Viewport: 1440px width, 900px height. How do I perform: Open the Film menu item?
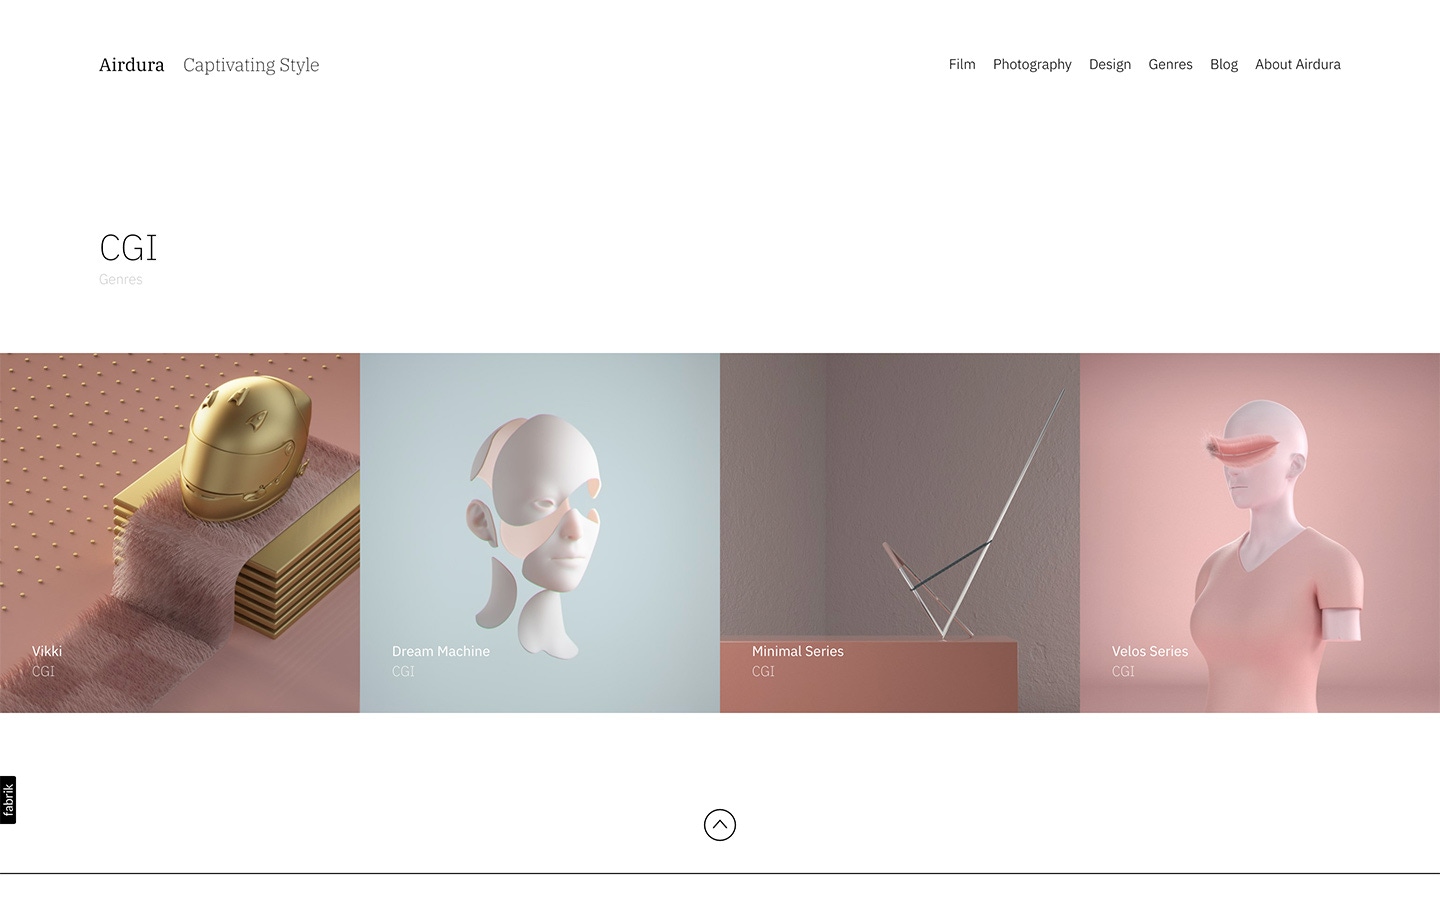click(962, 64)
